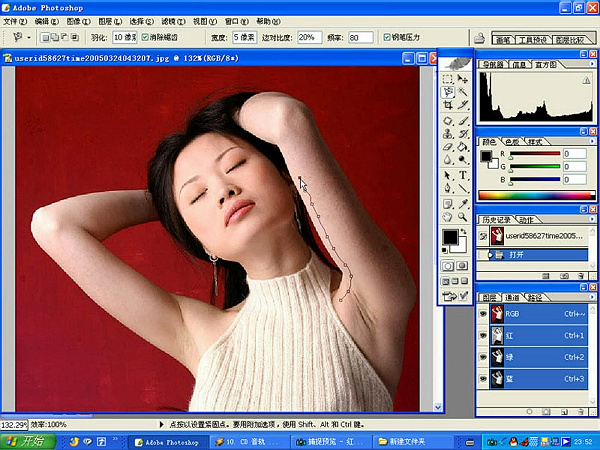This screenshot has width=600, height=450.
Task: Select the Line tool
Action: 463,188
